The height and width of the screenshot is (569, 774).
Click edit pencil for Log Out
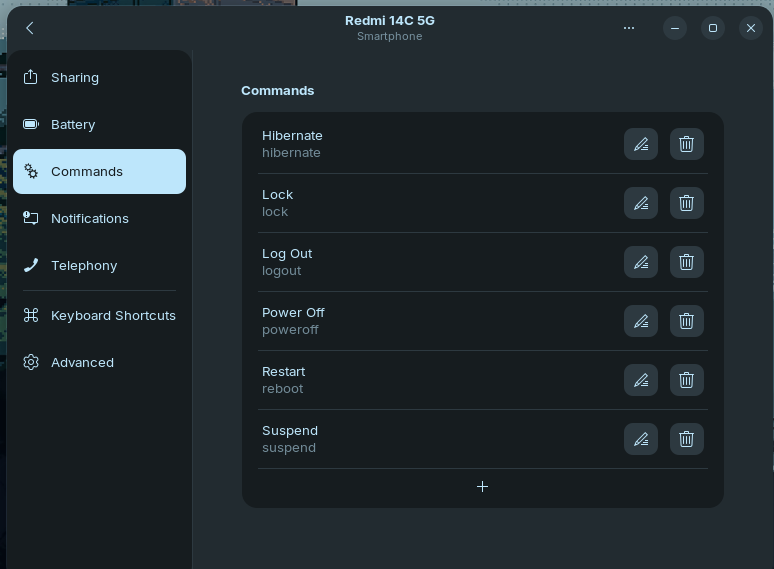(x=641, y=262)
